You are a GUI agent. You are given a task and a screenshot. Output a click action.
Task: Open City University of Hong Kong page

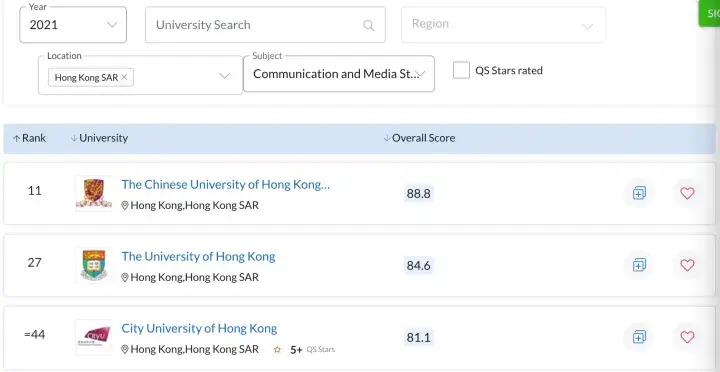[x=199, y=328]
